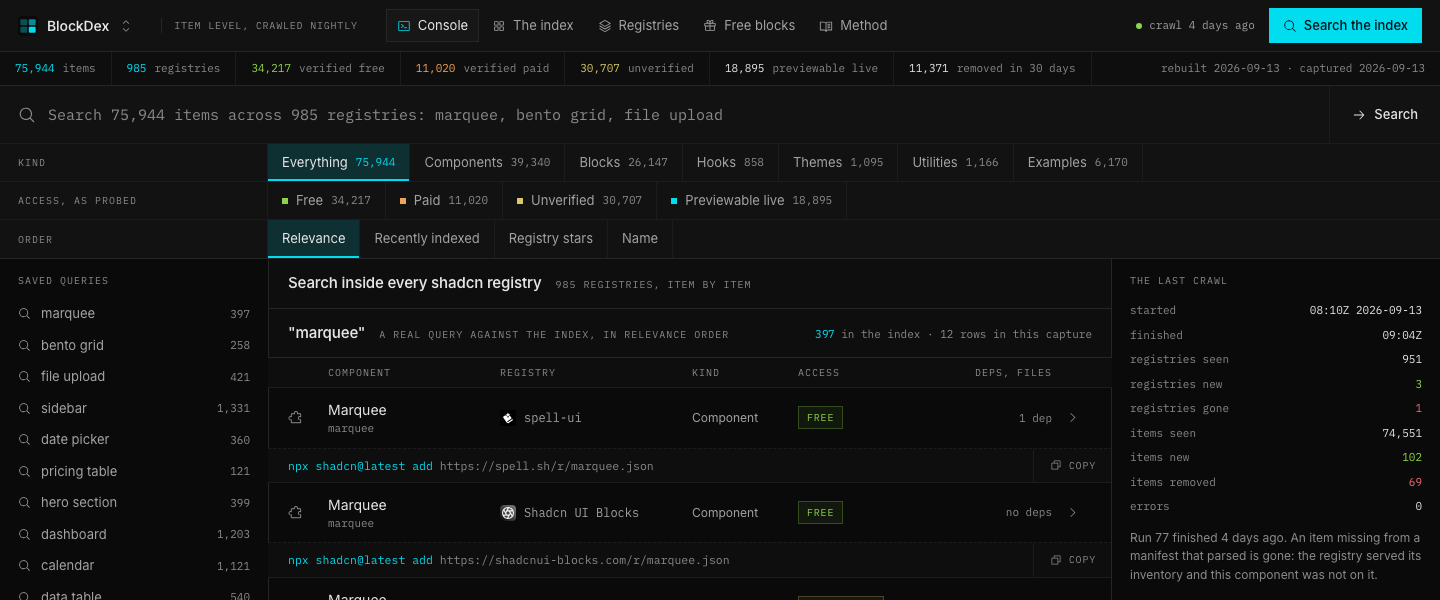This screenshot has width=1440, height=600.
Task: Click the 75,944 items stat
Action: click(55, 69)
